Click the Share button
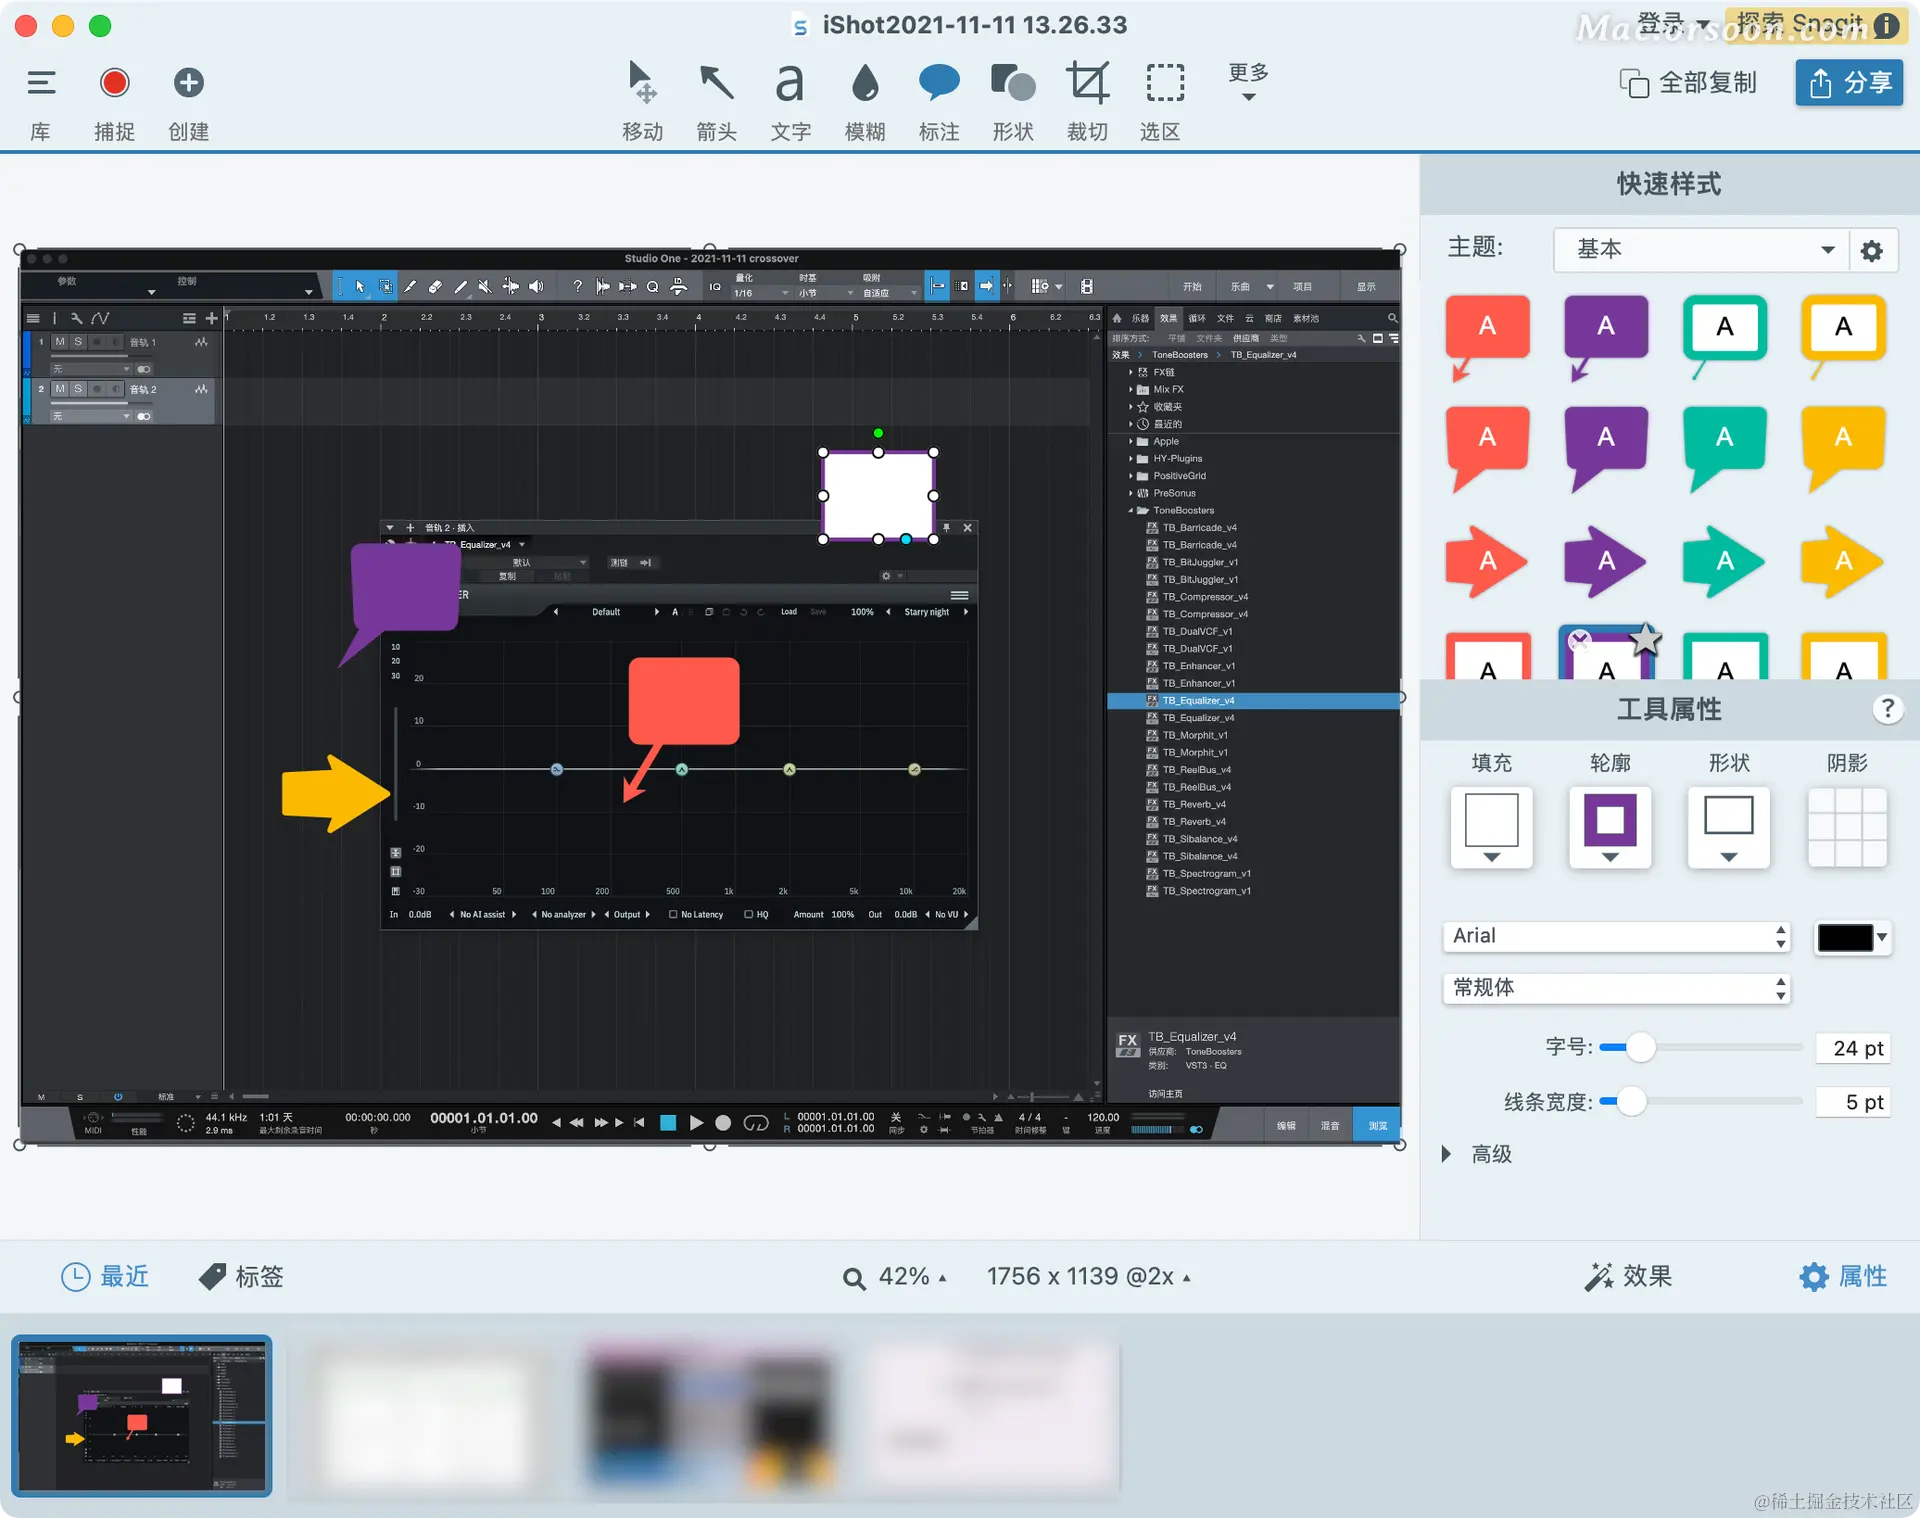1920x1518 pixels. click(1849, 83)
